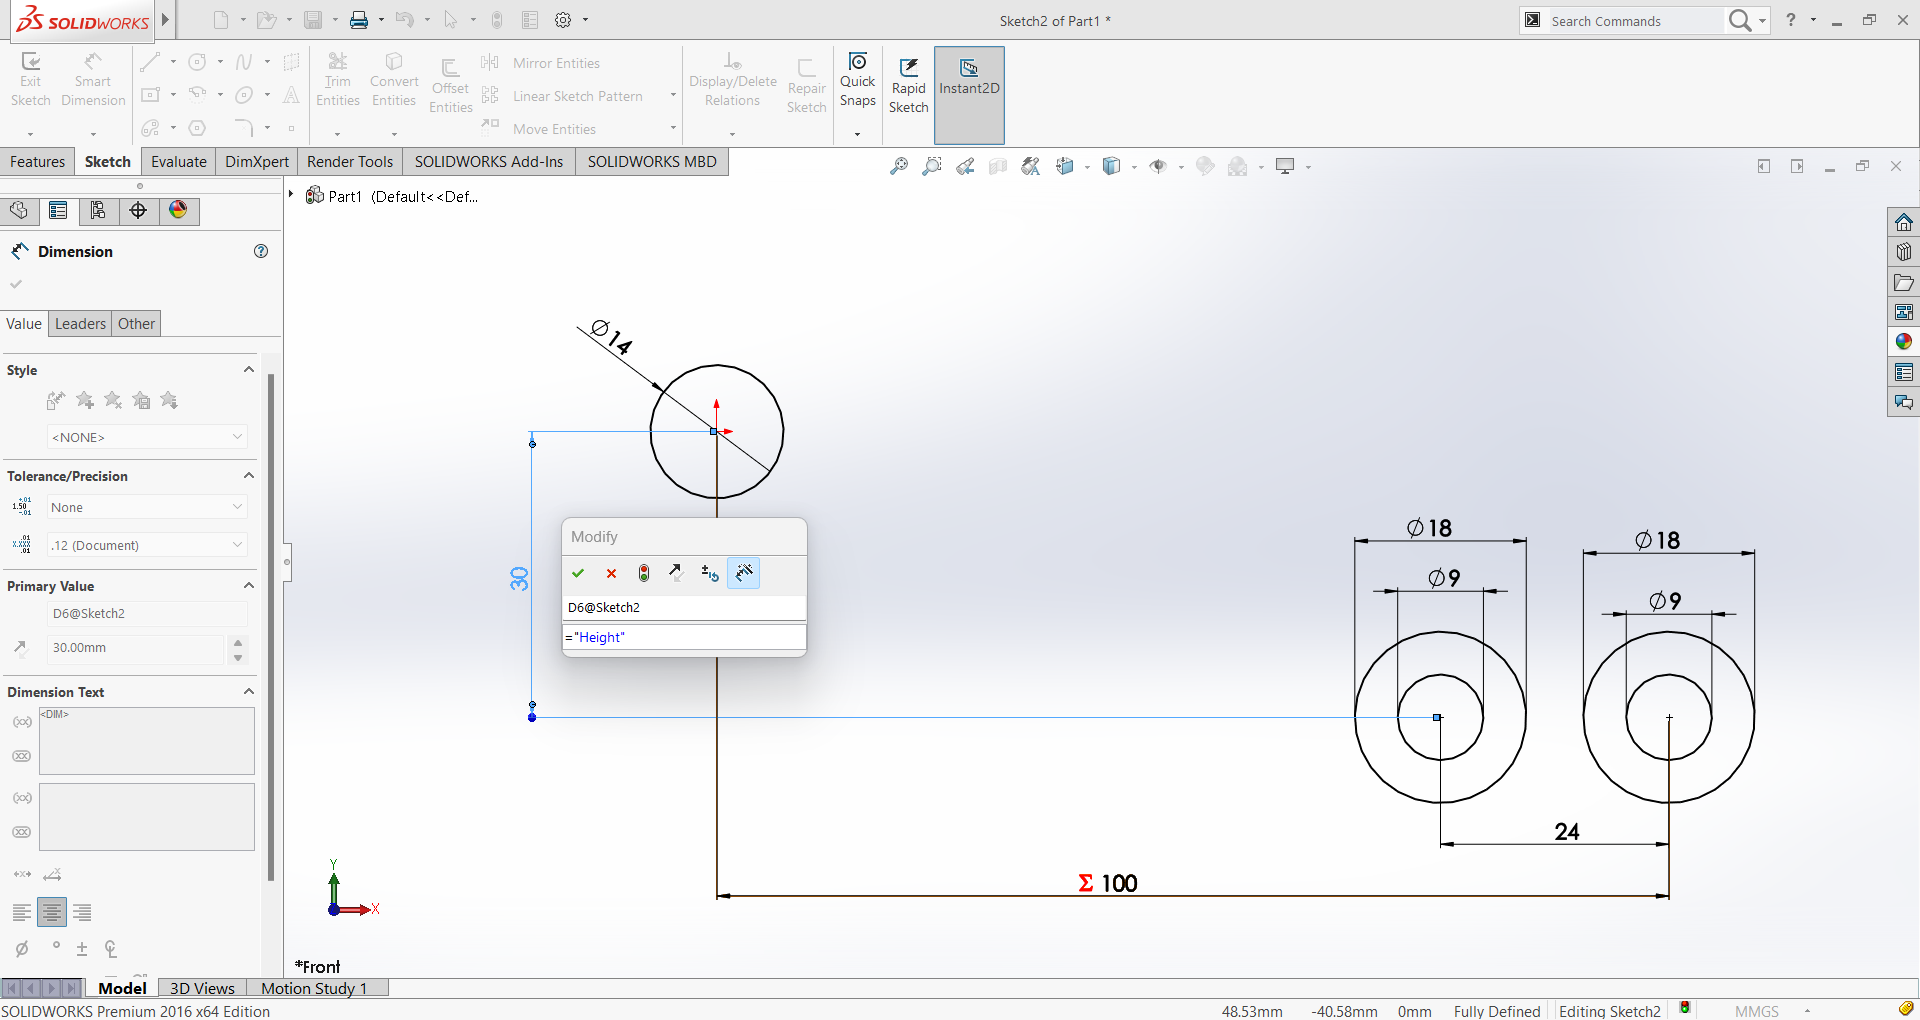The width and height of the screenshot is (1920, 1020).
Task: Increase primary value with the up spinner
Action: 237,642
